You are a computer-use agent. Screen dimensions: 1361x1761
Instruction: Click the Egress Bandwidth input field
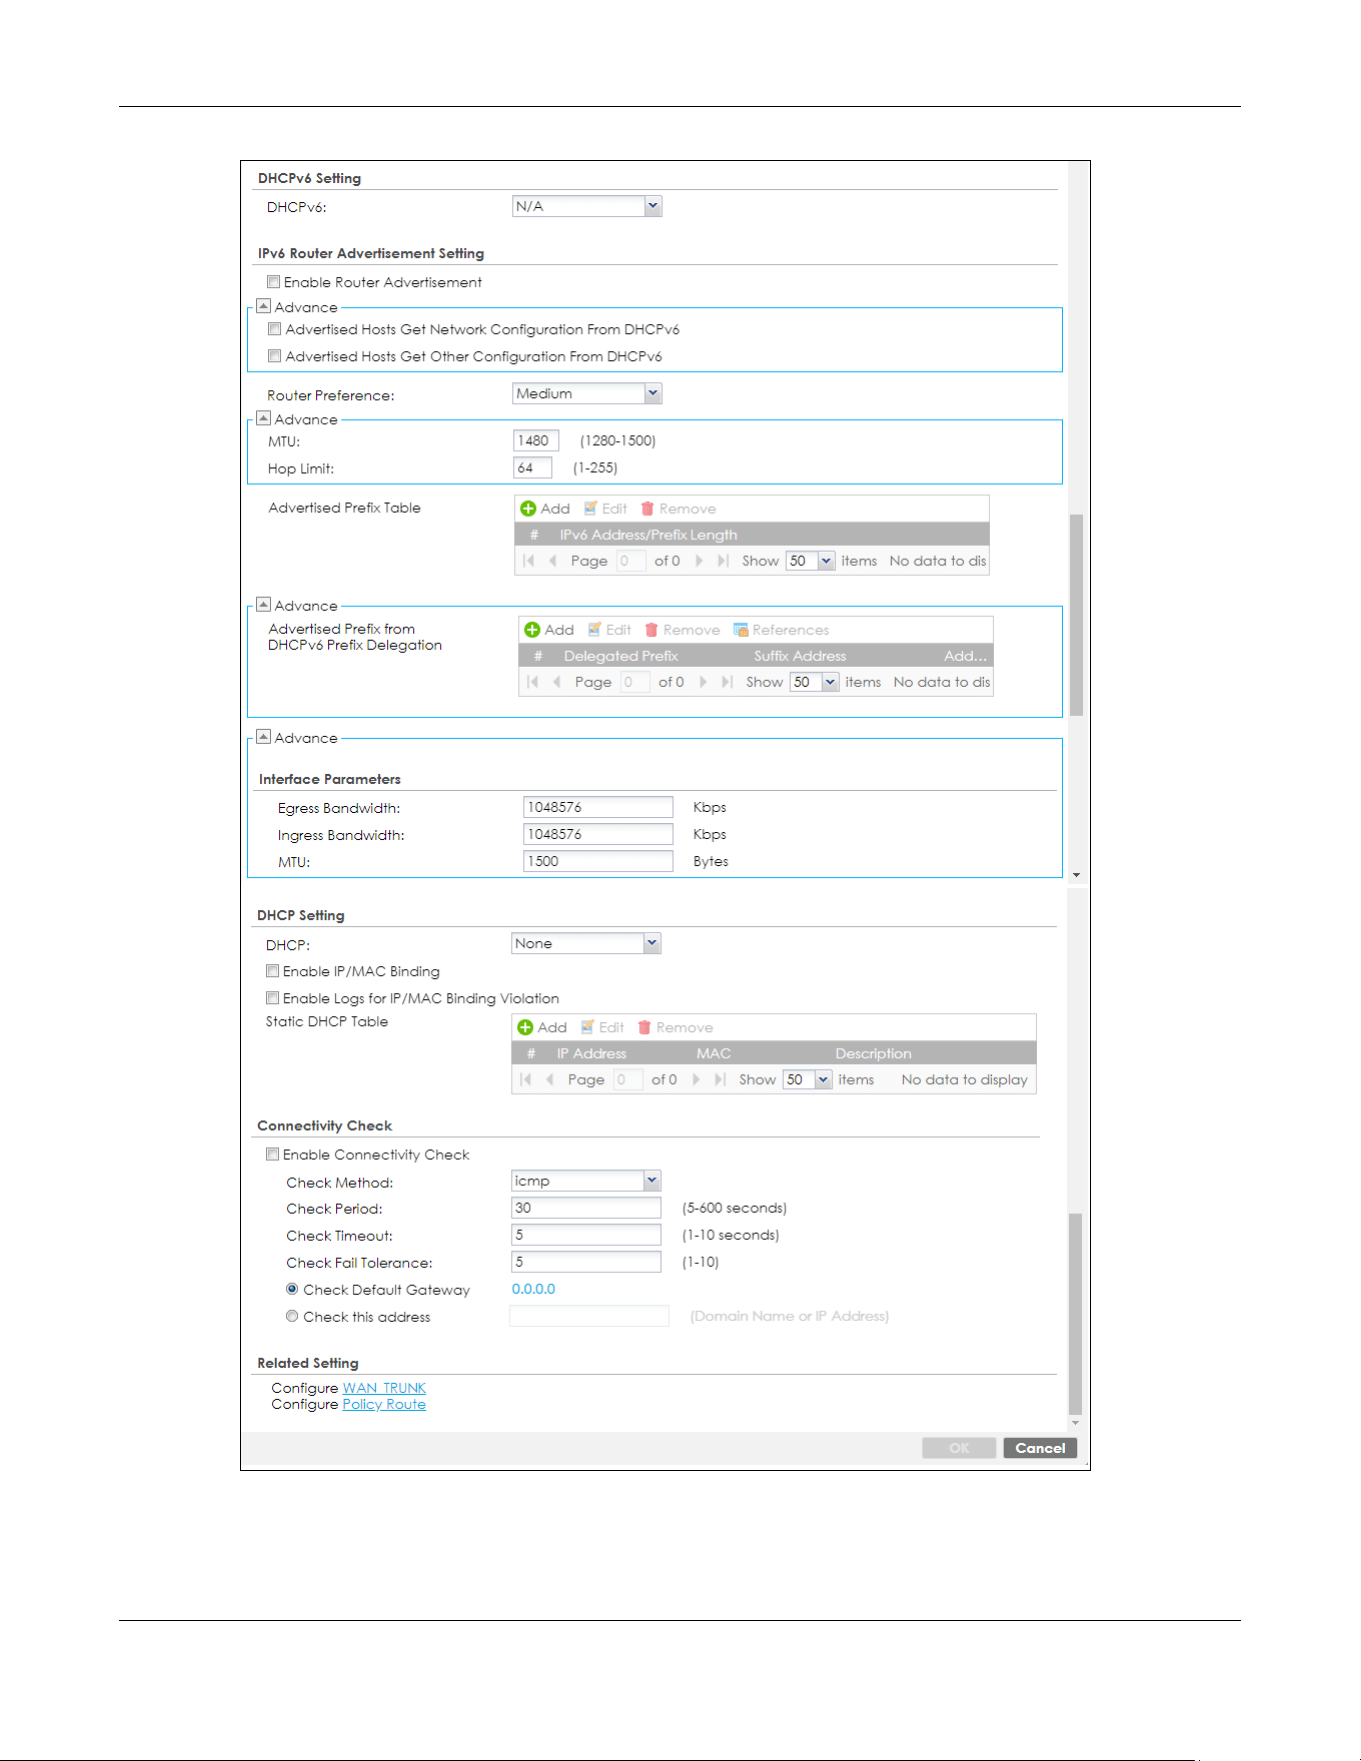(598, 807)
